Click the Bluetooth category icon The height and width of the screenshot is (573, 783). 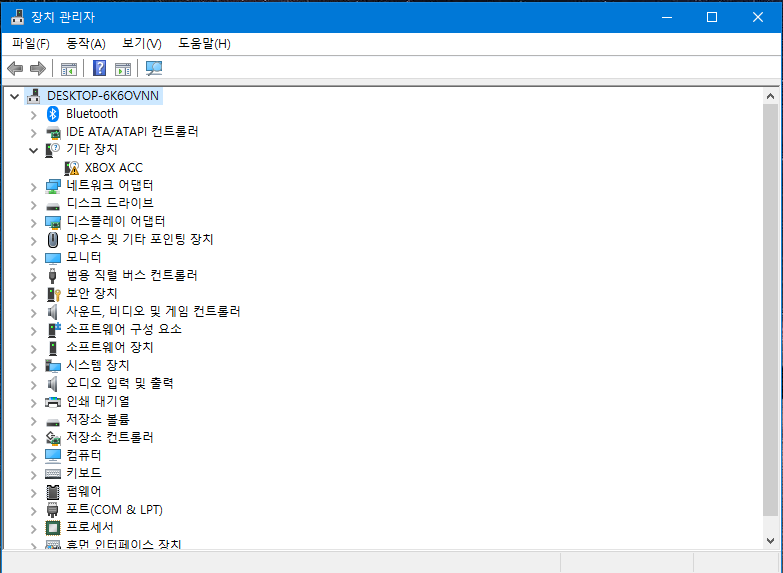pyautogui.click(x=53, y=114)
